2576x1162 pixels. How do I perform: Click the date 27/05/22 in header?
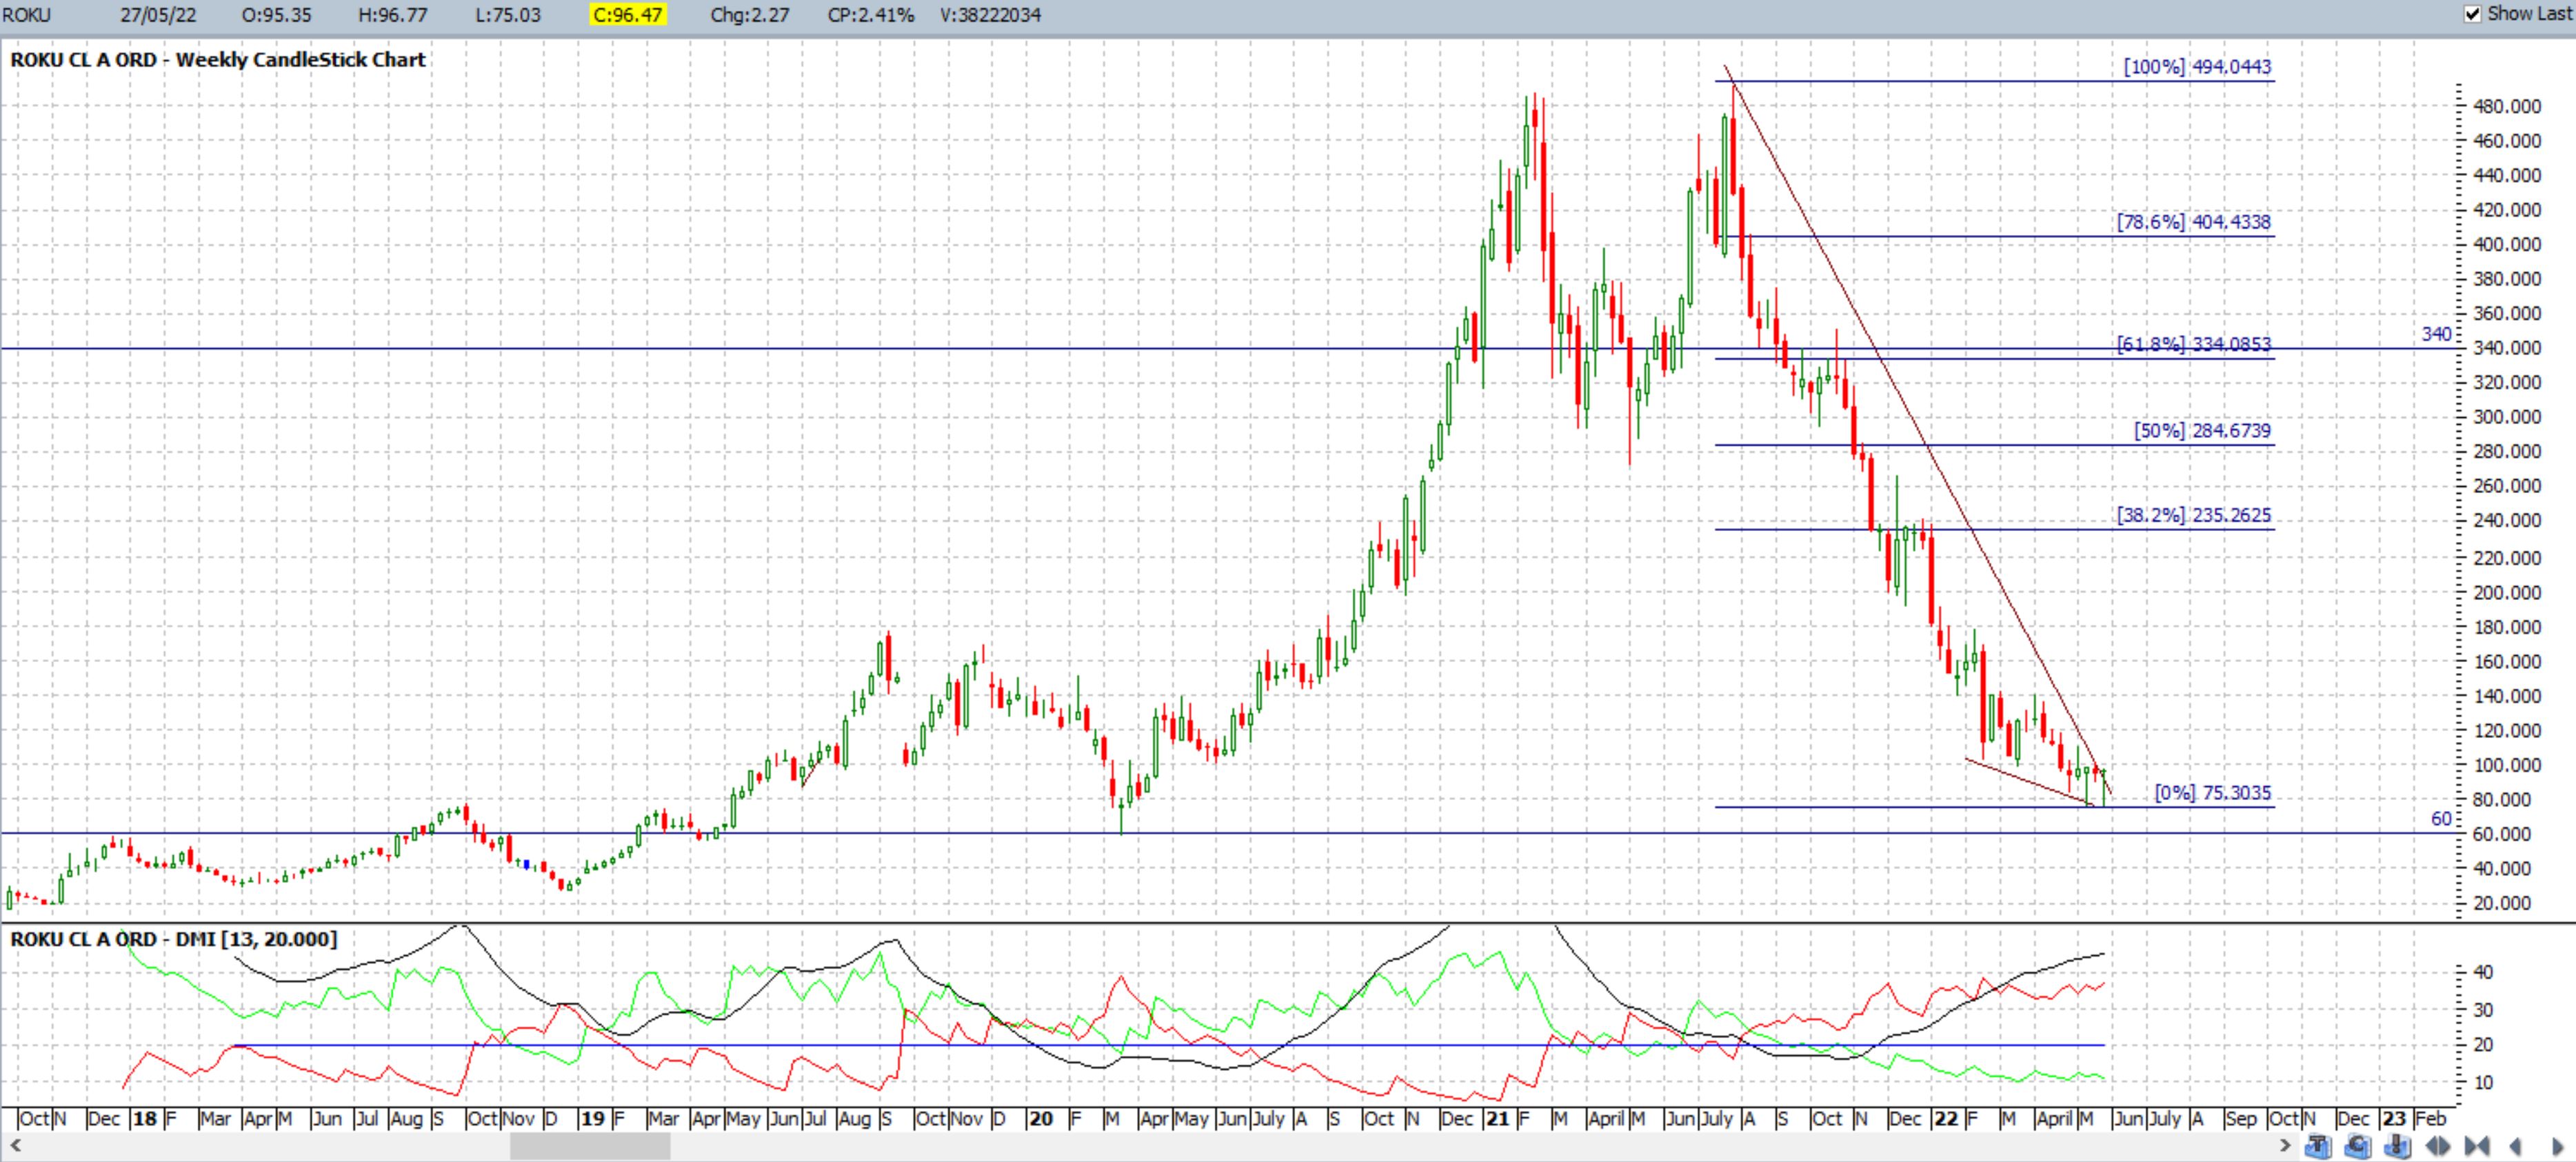(158, 15)
